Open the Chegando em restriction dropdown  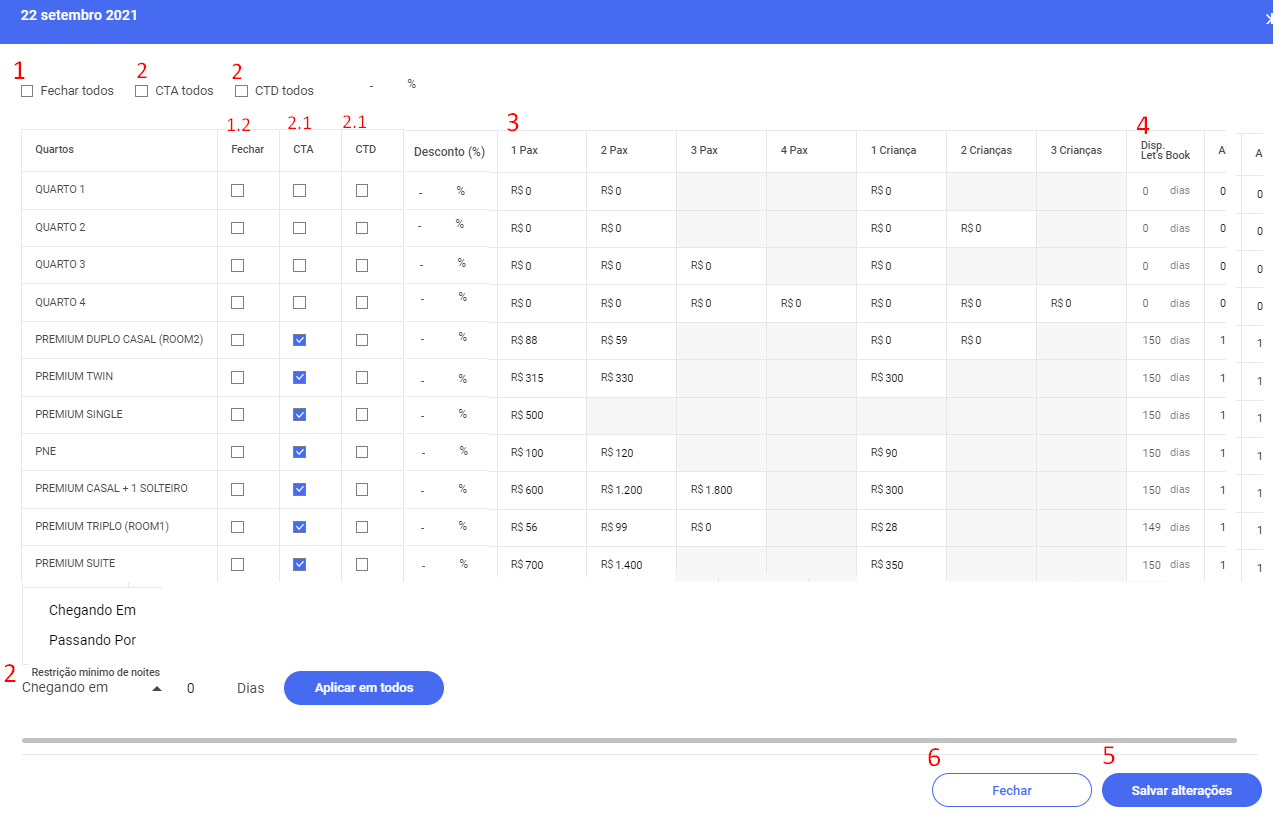click(x=92, y=688)
